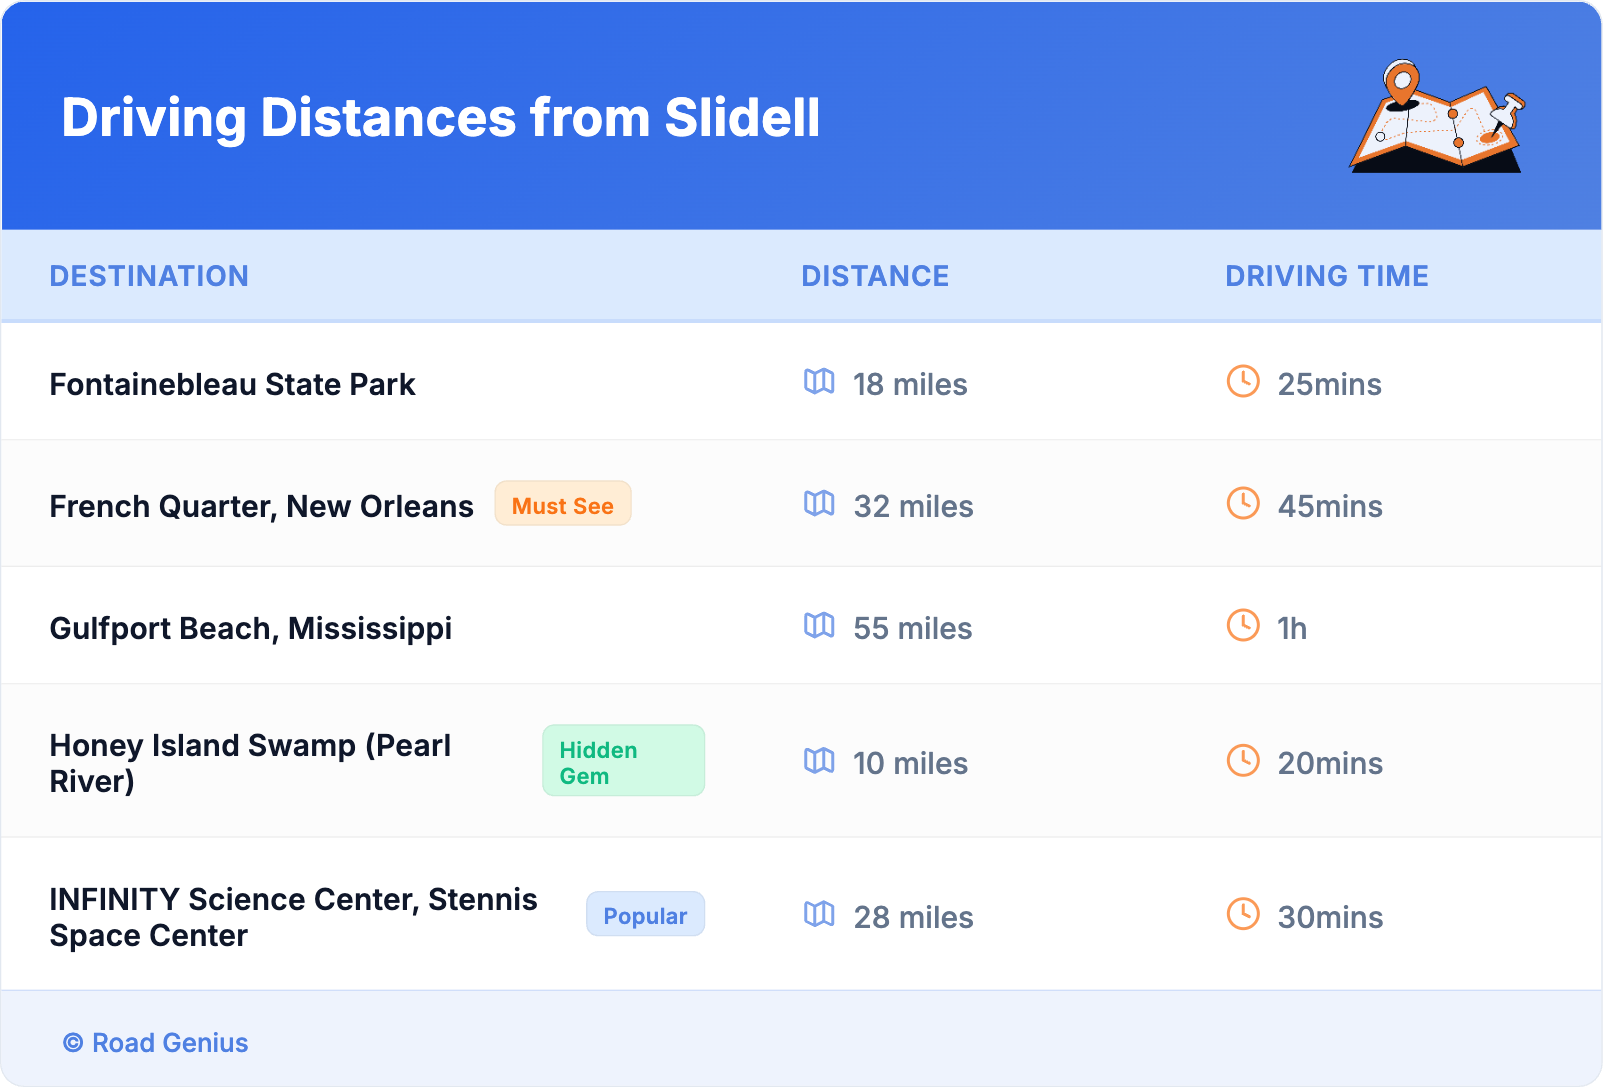Select the Must See badge
This screenshot has height=1088, width=1604.
(563, 505)
